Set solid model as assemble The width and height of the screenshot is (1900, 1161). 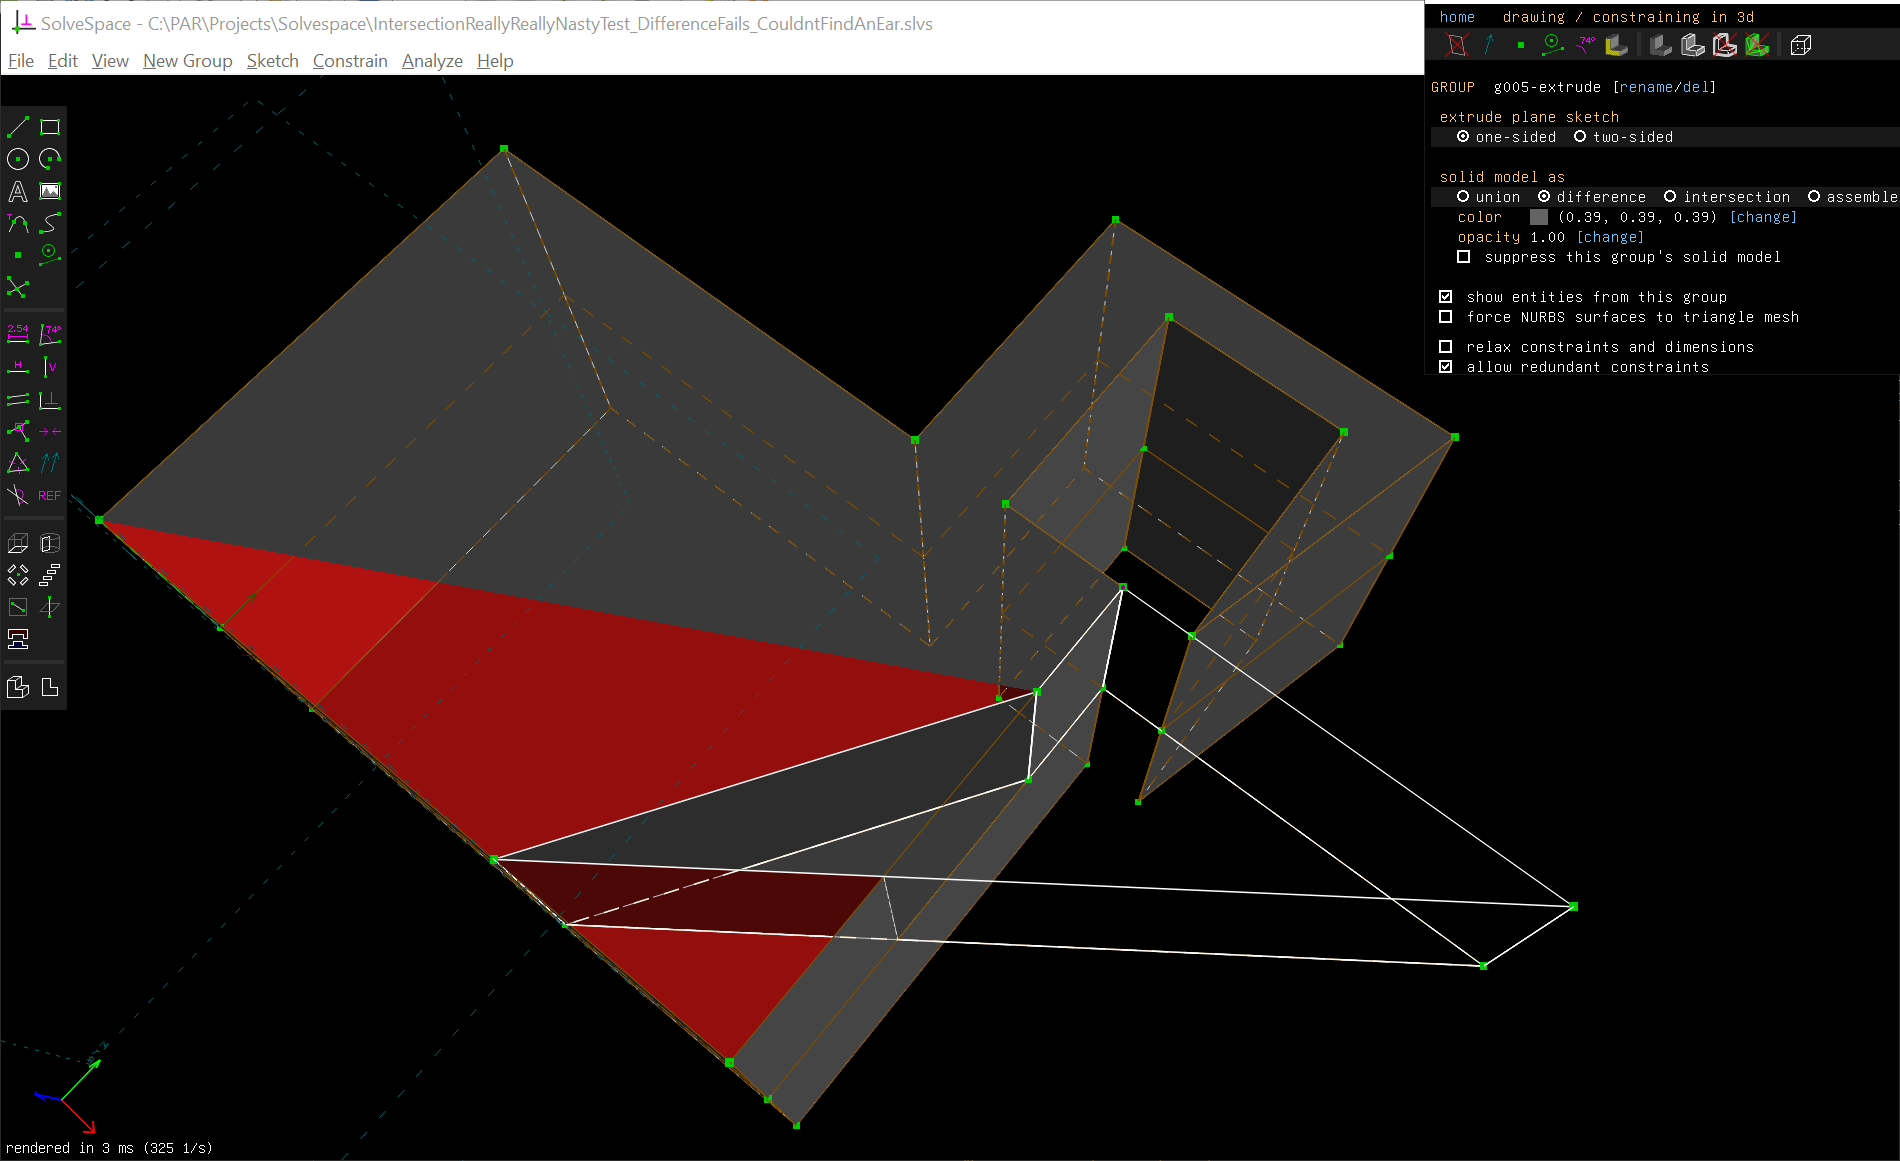(1853, 197)
